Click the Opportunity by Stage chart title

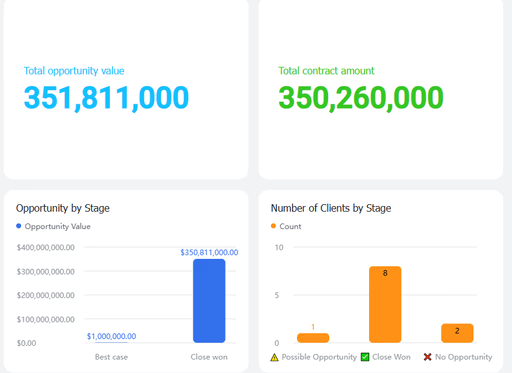tap(63, 208)
